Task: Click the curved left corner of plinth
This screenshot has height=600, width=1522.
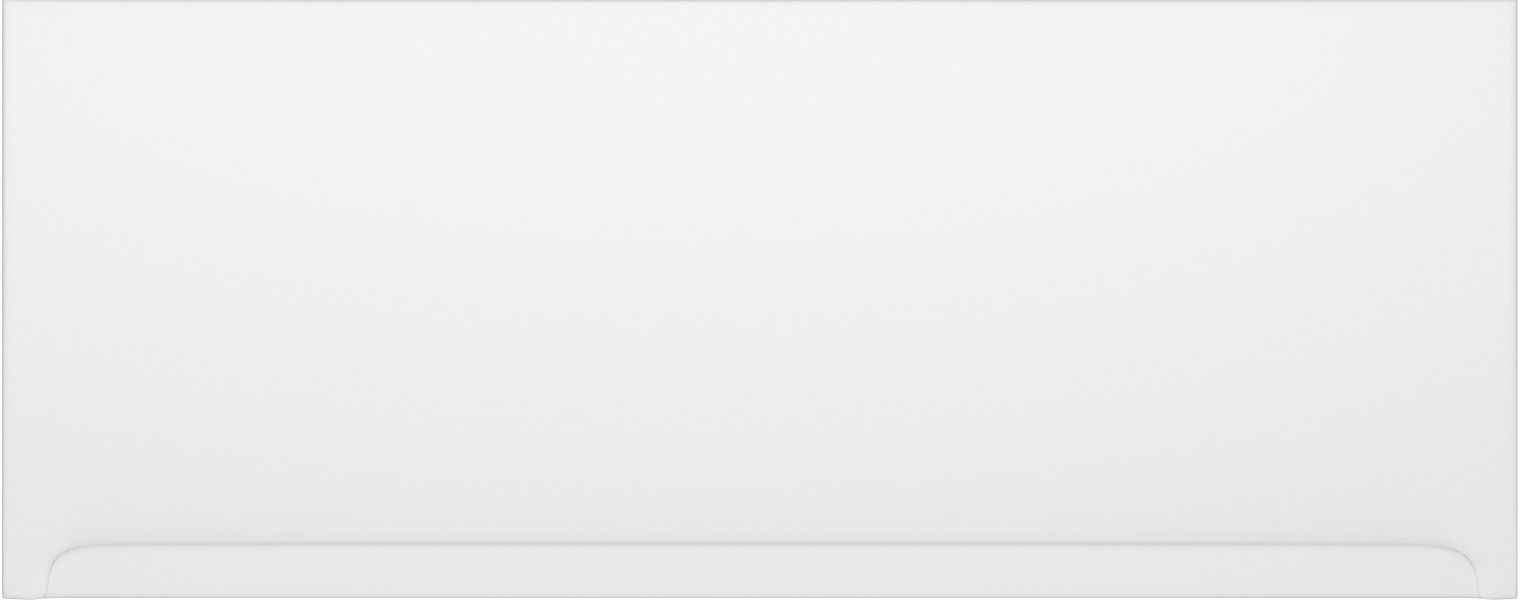Action: click(x=62, y=562)
